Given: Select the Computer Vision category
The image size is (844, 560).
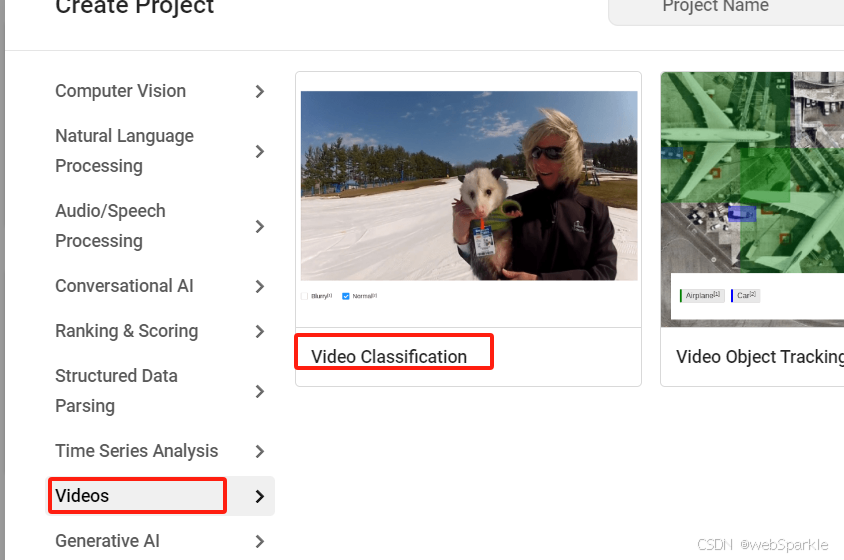Looking at the screenshot, I should 121,91.
